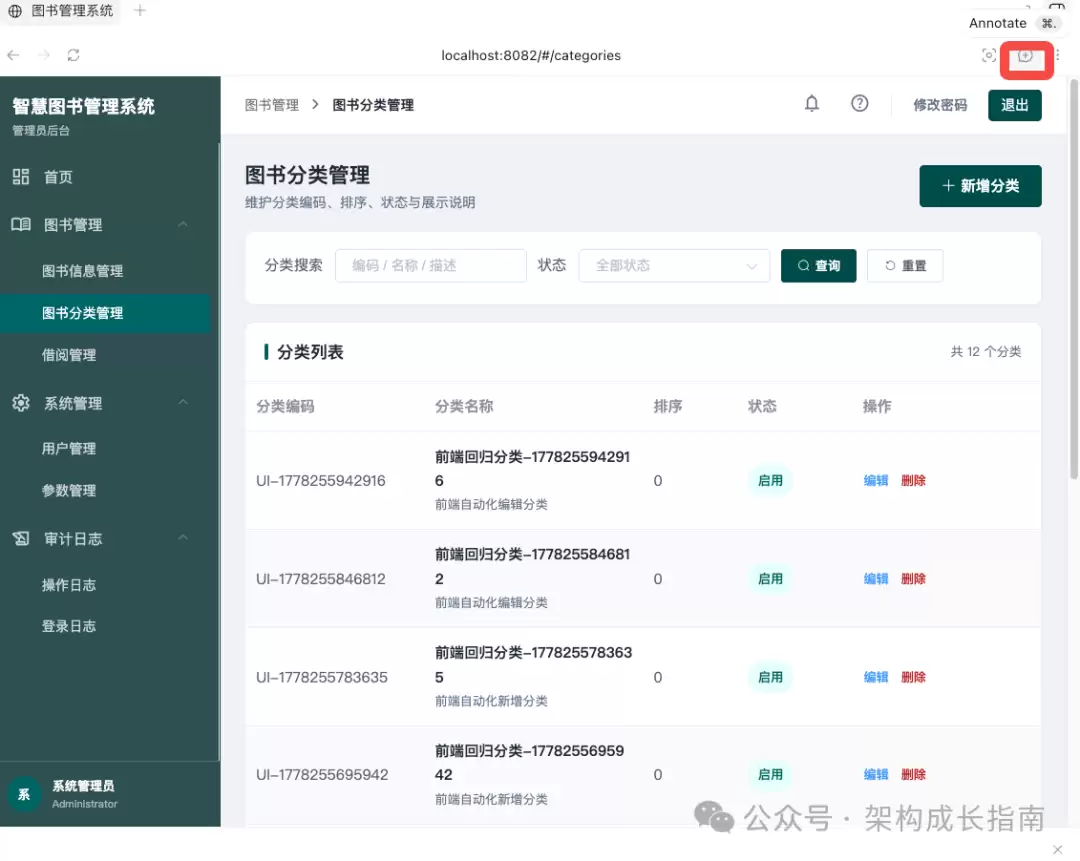Click the browser forward arrow
This screenshot has width=1080, height=861.
[43, 55]
